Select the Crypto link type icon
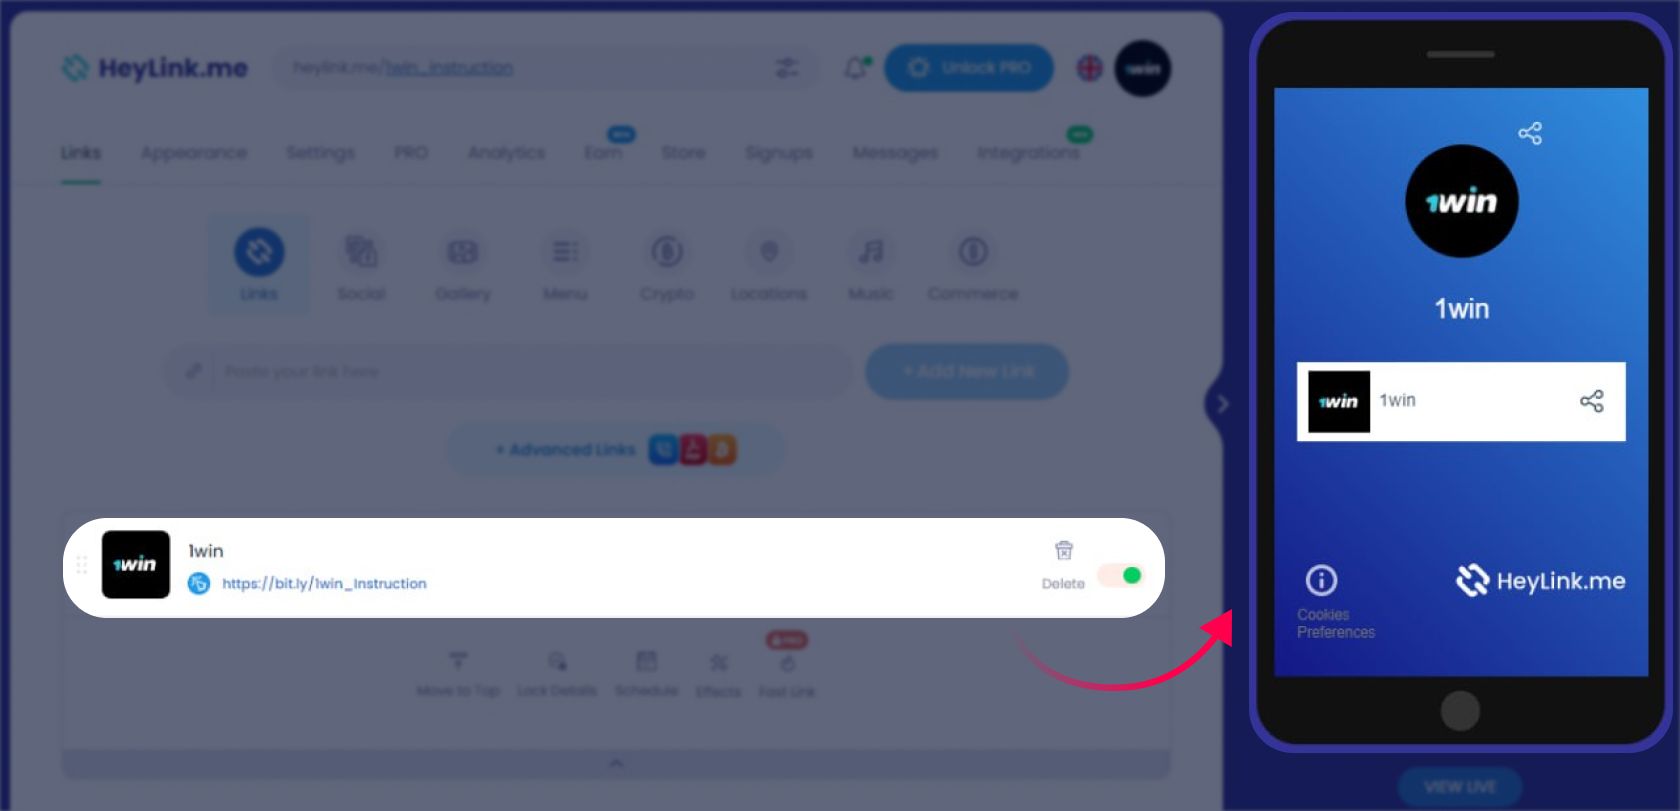The image size is (1680, 811). [x=667, y=266]
